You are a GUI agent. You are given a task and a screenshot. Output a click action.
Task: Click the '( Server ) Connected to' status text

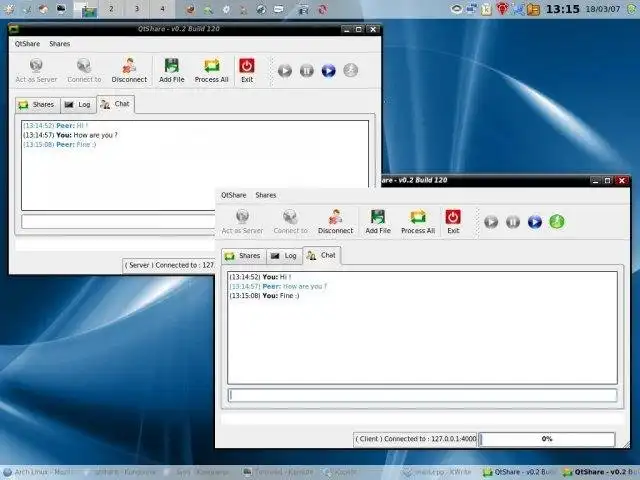(x=169, y=265)
